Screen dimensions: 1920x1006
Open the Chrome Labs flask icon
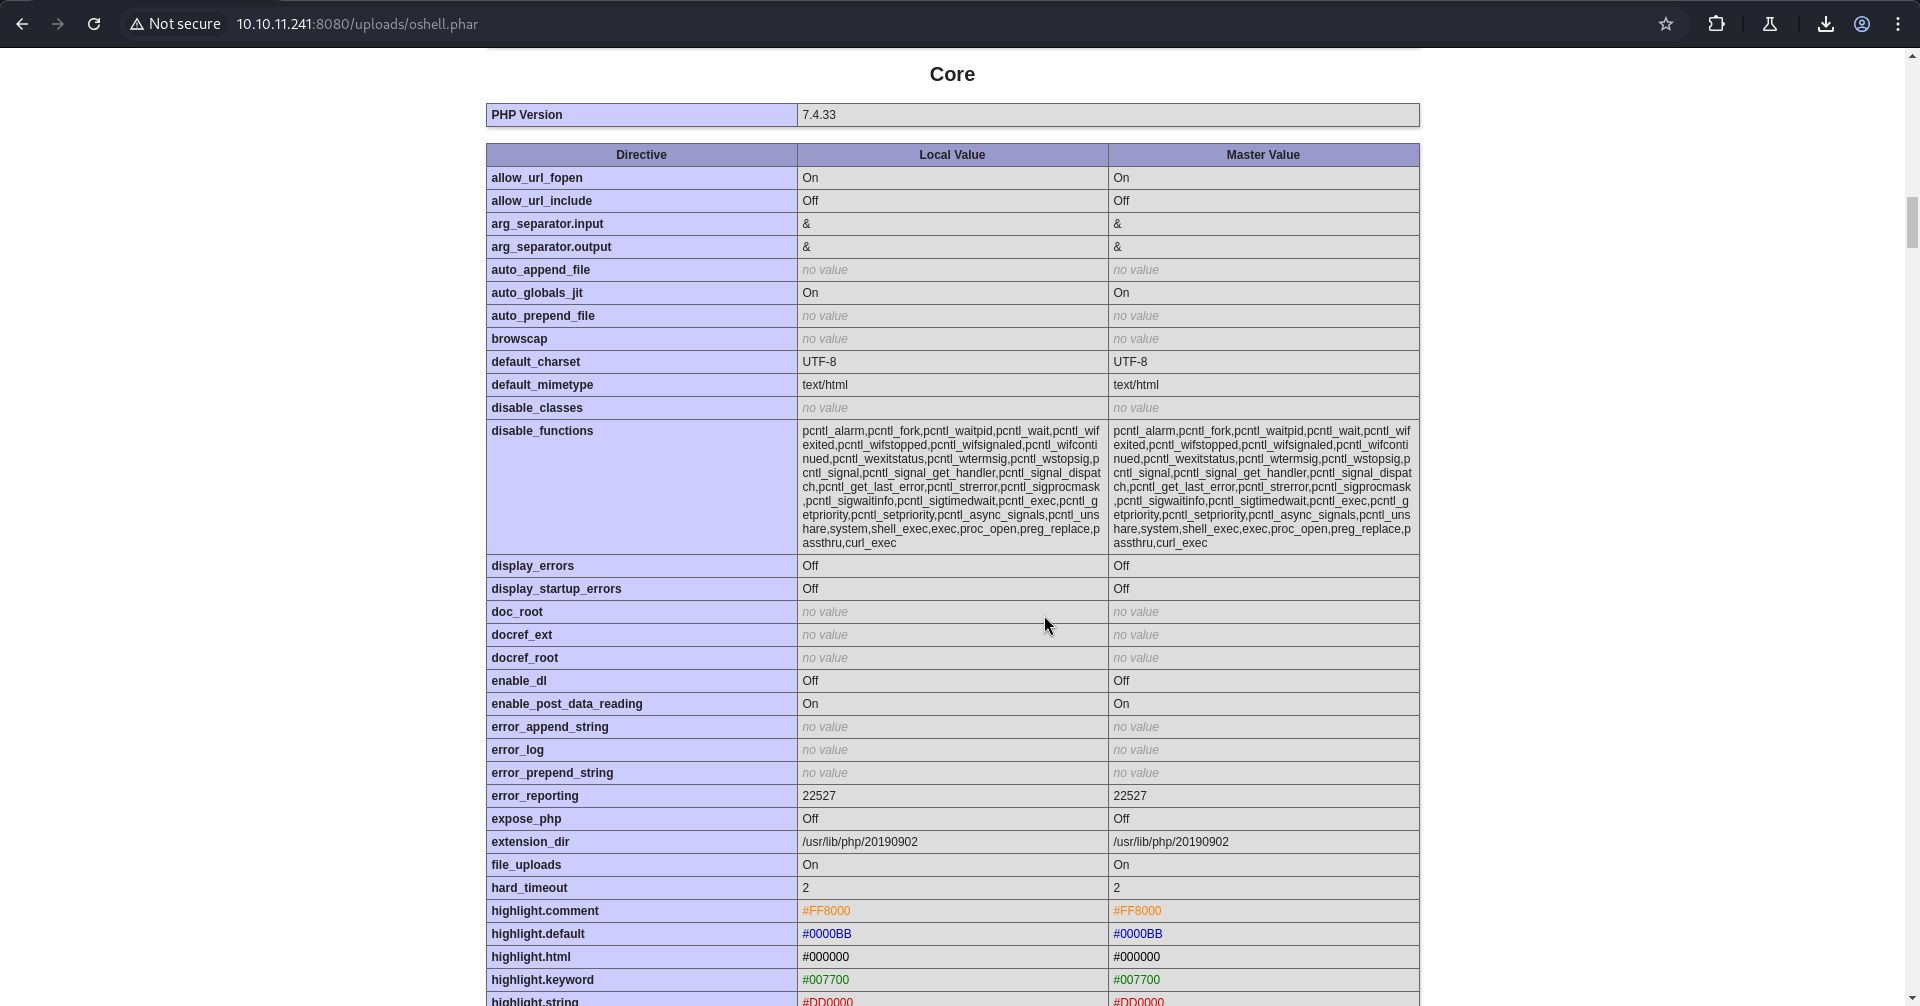pos(1770,24)
